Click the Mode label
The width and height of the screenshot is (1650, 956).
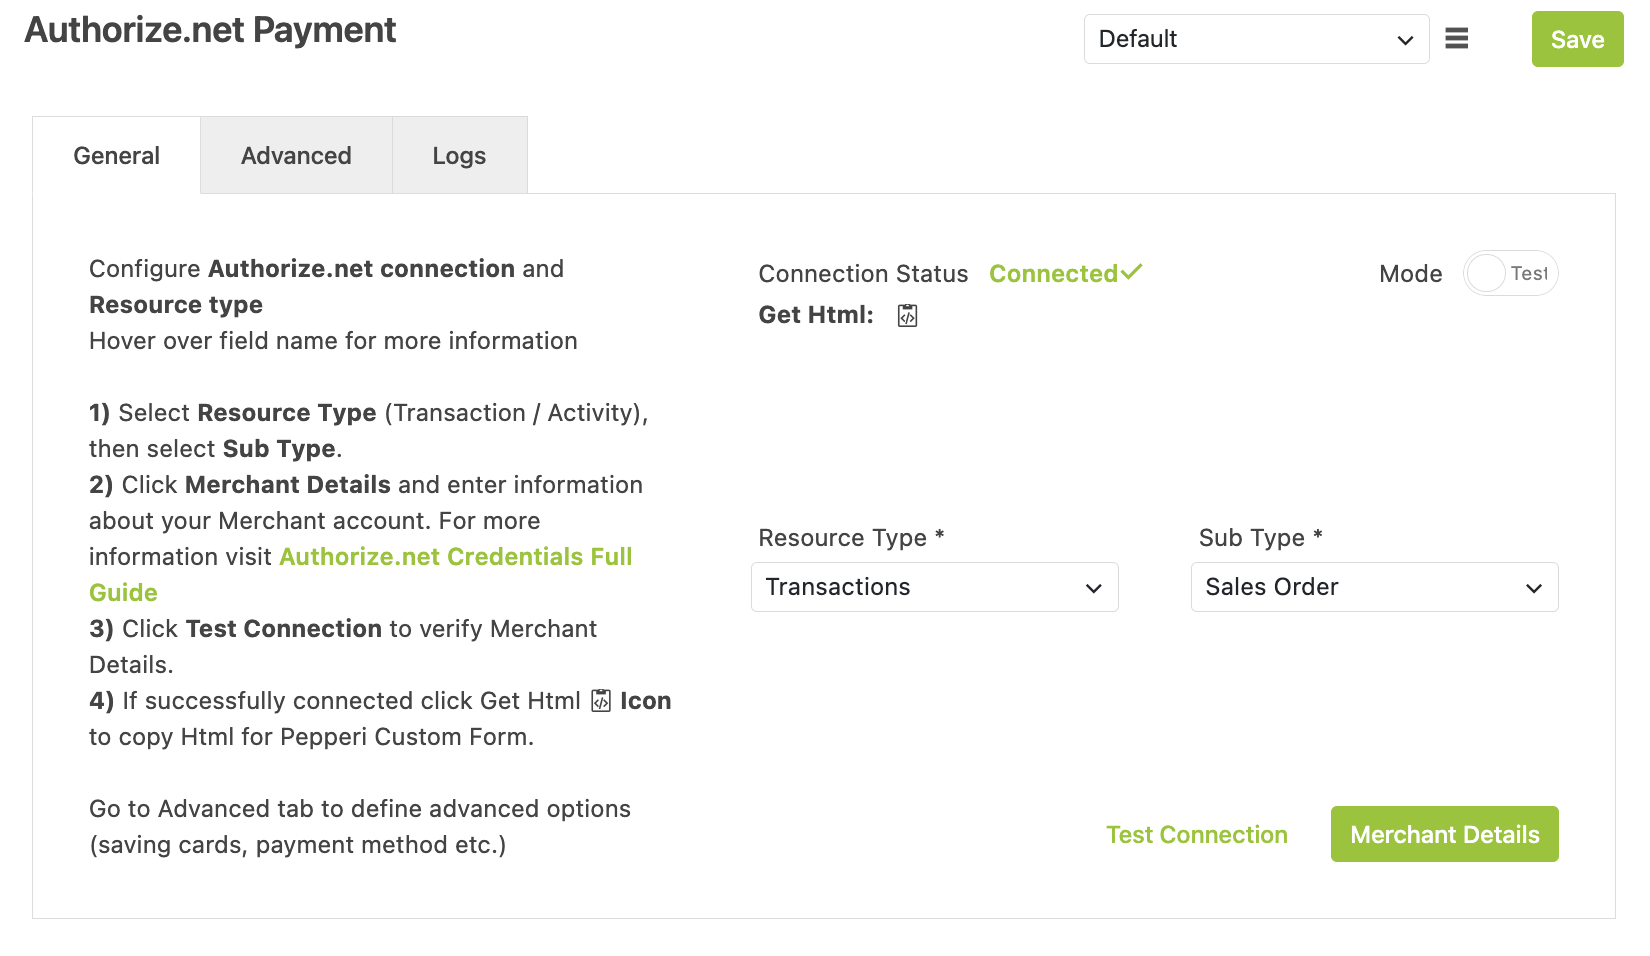point(1410,273)
